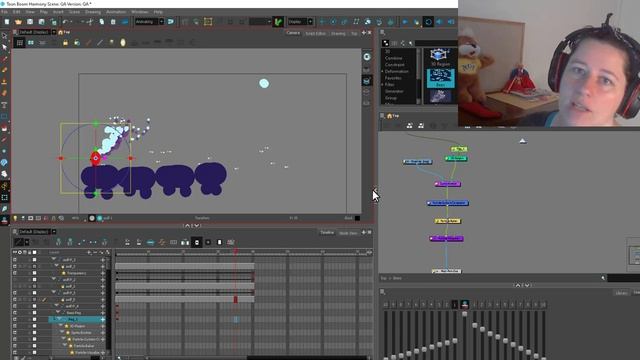
Task: Click the Open Scene folder icon
Action: click(x=18, y=22)
